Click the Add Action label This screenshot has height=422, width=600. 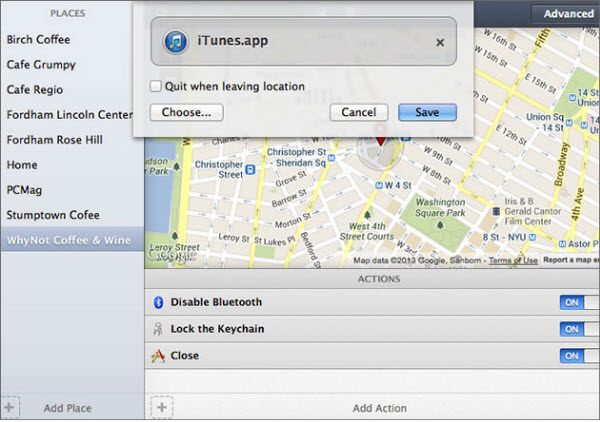pyautogui.click(x=380, y=408)
